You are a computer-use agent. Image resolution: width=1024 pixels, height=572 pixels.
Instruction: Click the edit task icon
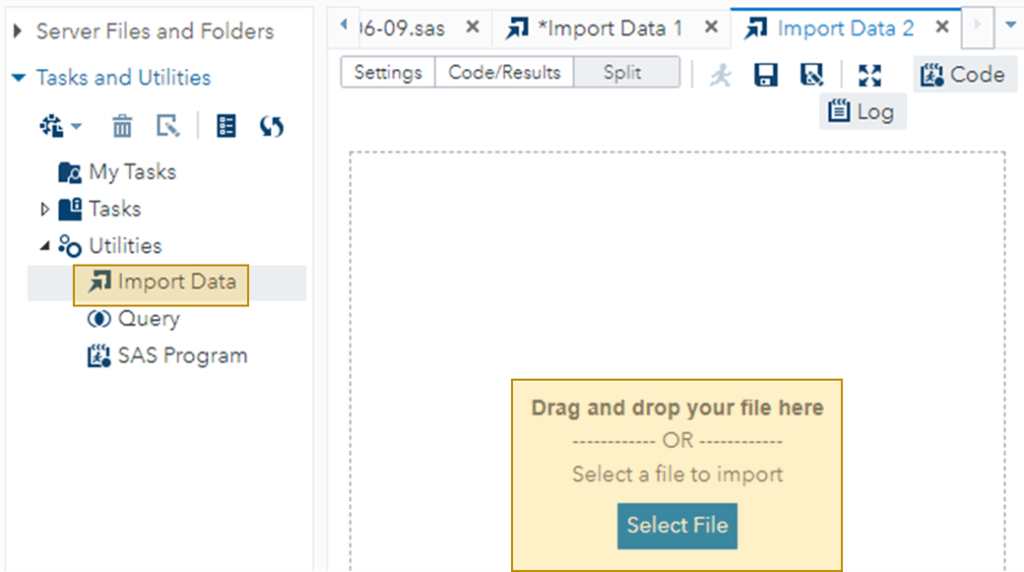169,126
